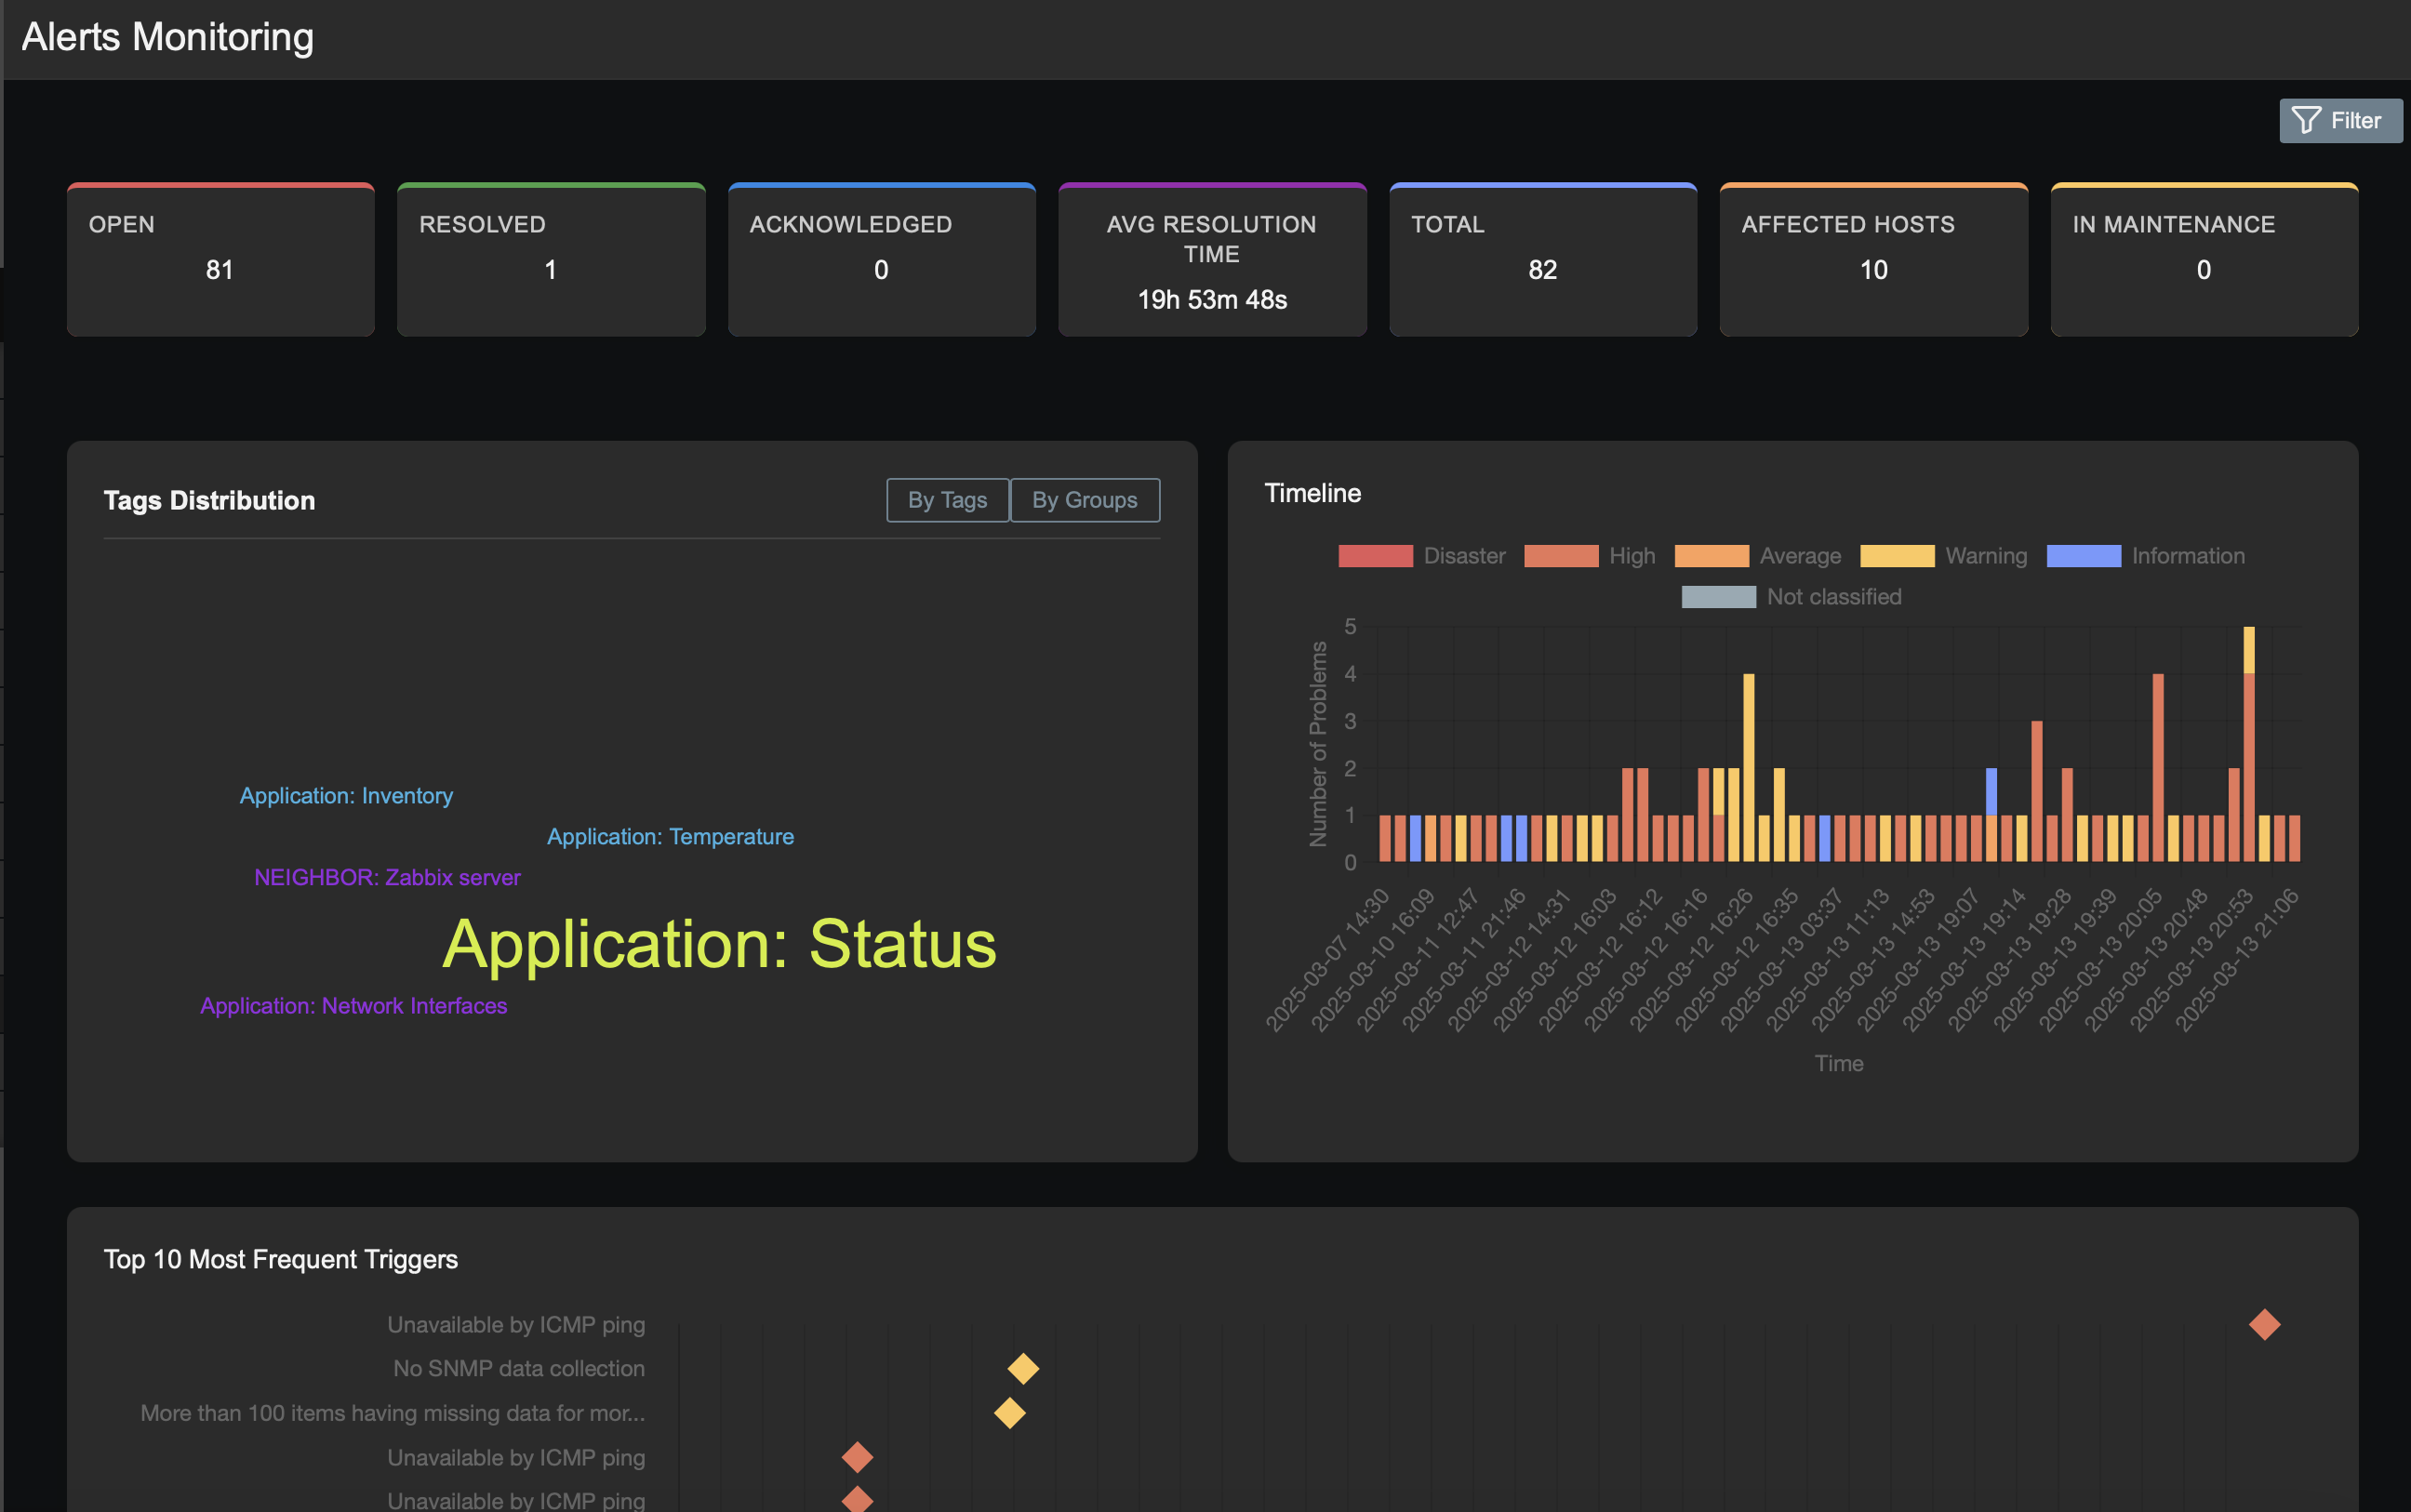2411x1512 pixels.
Task: Toggle Not classified legend entry
Action: pos(1717,597)
